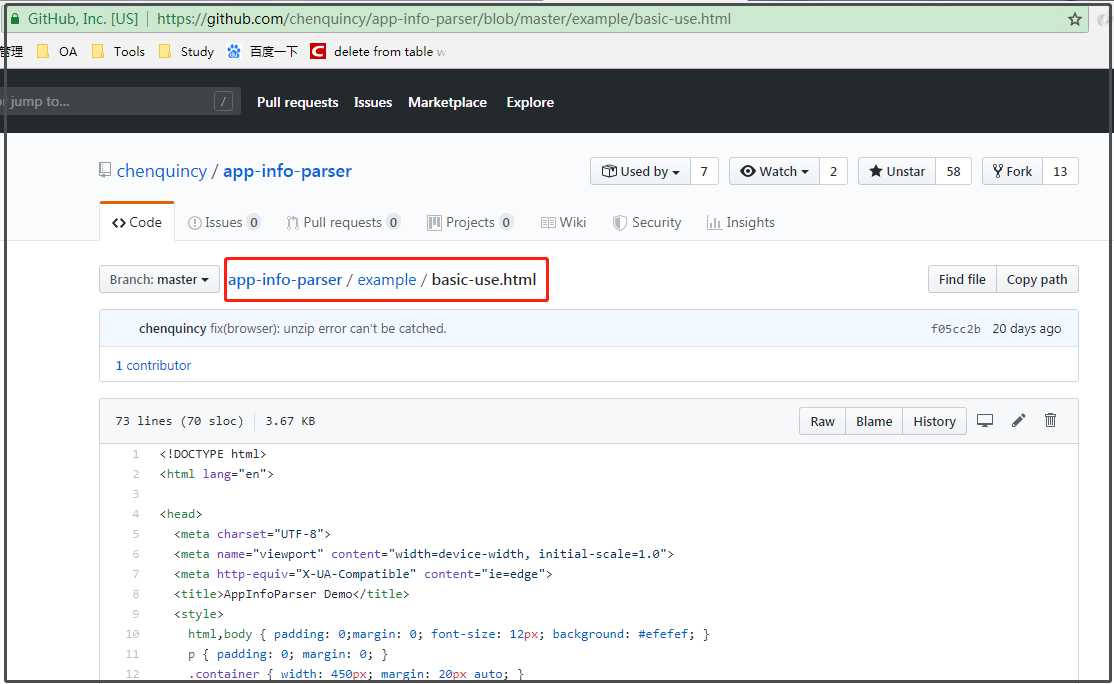The image size is (1114, 684).
Task: Open Explore in top navigation
Action: 530,102
